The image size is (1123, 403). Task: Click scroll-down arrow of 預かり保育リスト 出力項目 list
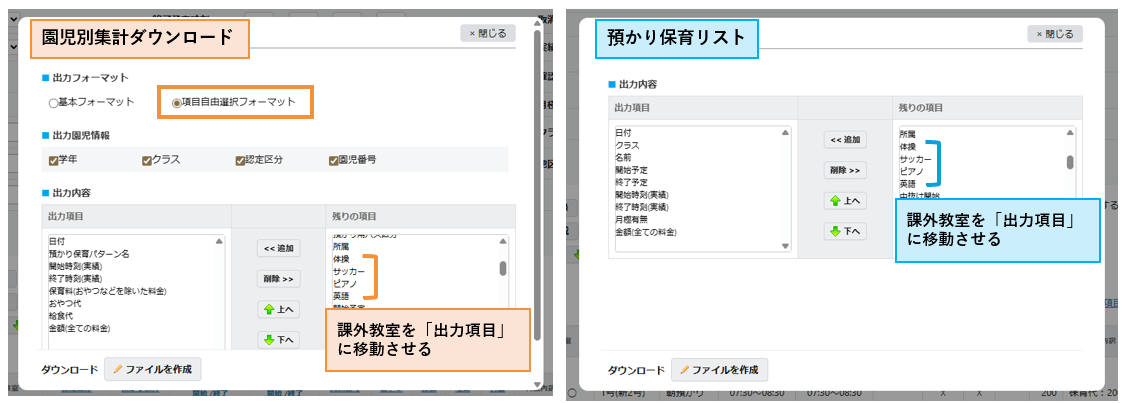[x=786, y=246]
